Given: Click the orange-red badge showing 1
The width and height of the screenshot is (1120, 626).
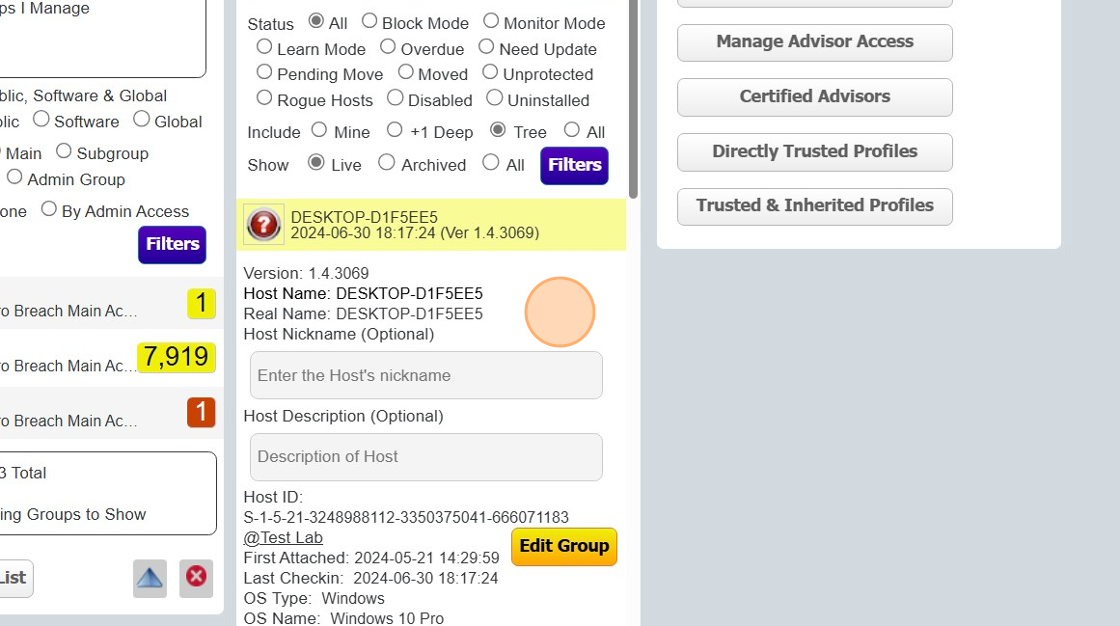Looking at the screenshot, I should (201, 412).
